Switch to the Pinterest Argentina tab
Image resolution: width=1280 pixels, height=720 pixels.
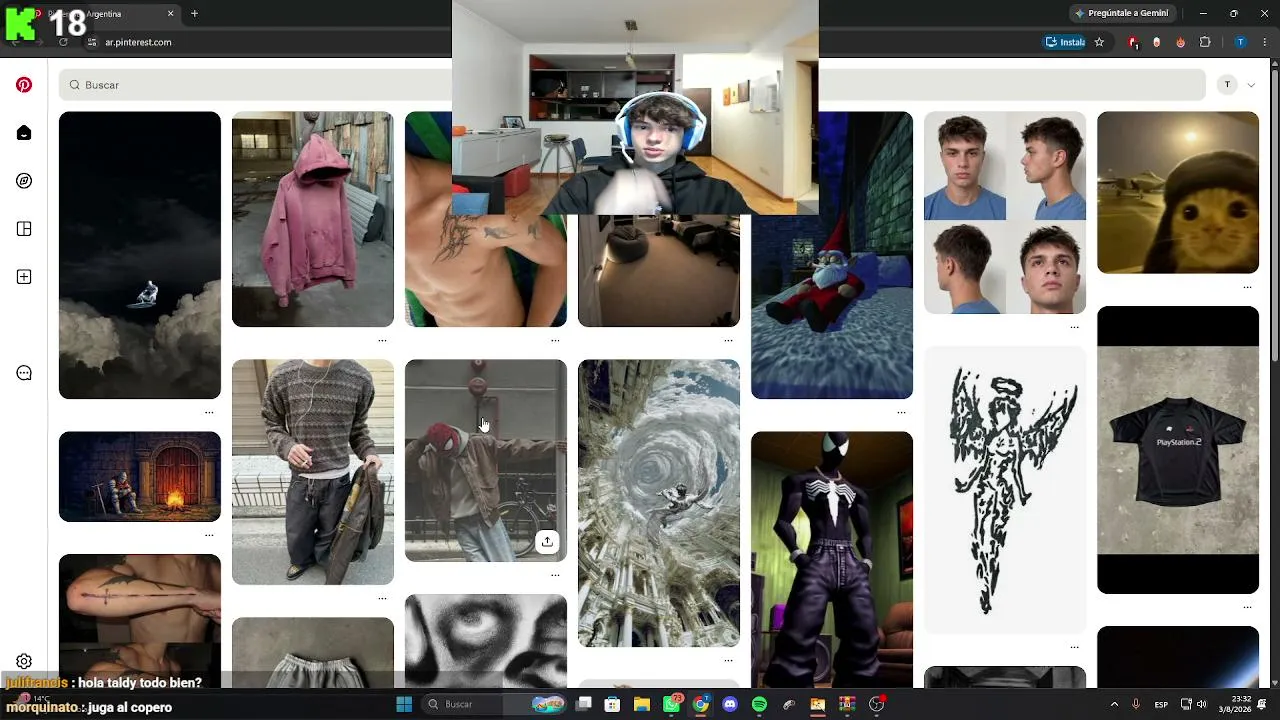[105, 14]
